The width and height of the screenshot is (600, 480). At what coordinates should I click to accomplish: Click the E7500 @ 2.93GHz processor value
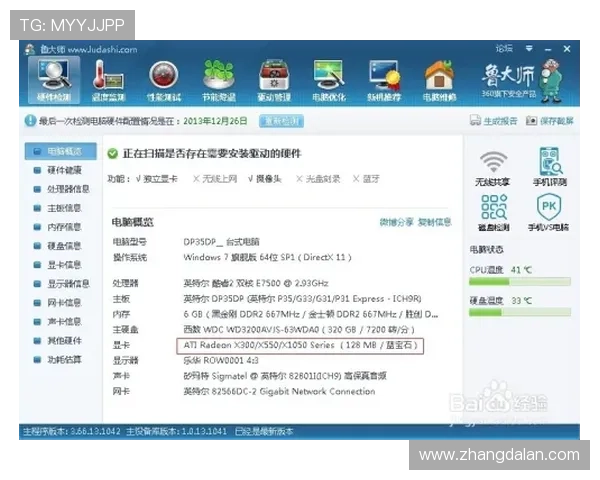click(x=256, y=283)
